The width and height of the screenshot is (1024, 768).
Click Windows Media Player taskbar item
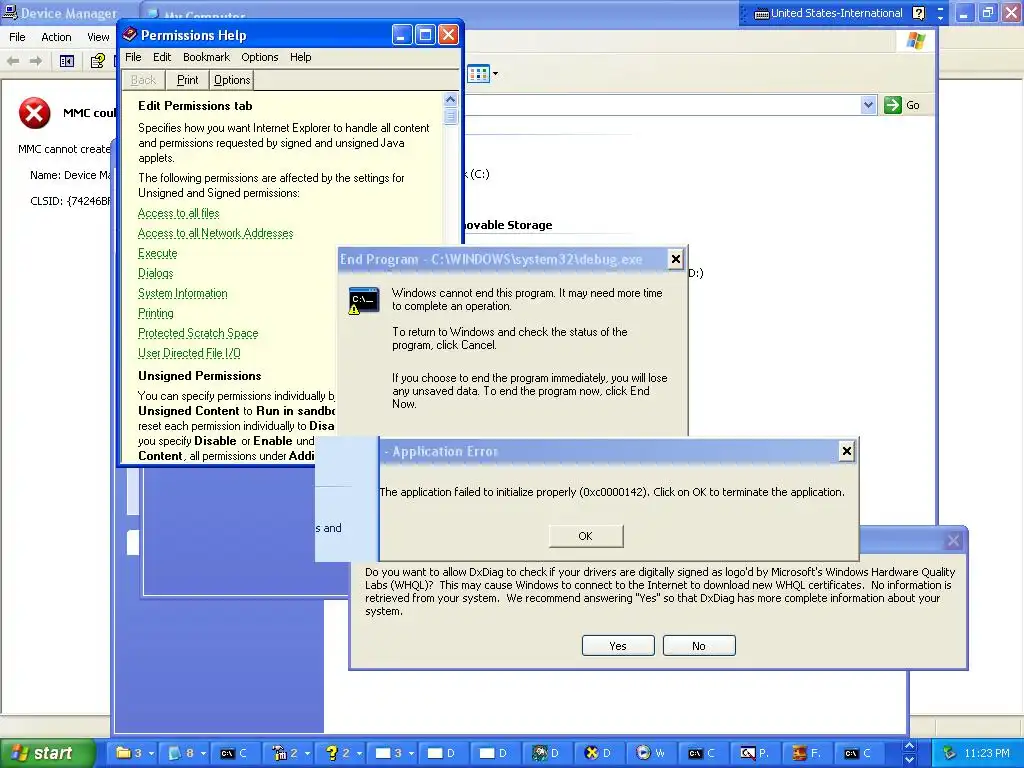pyautogui.click(x=650, y=753)
